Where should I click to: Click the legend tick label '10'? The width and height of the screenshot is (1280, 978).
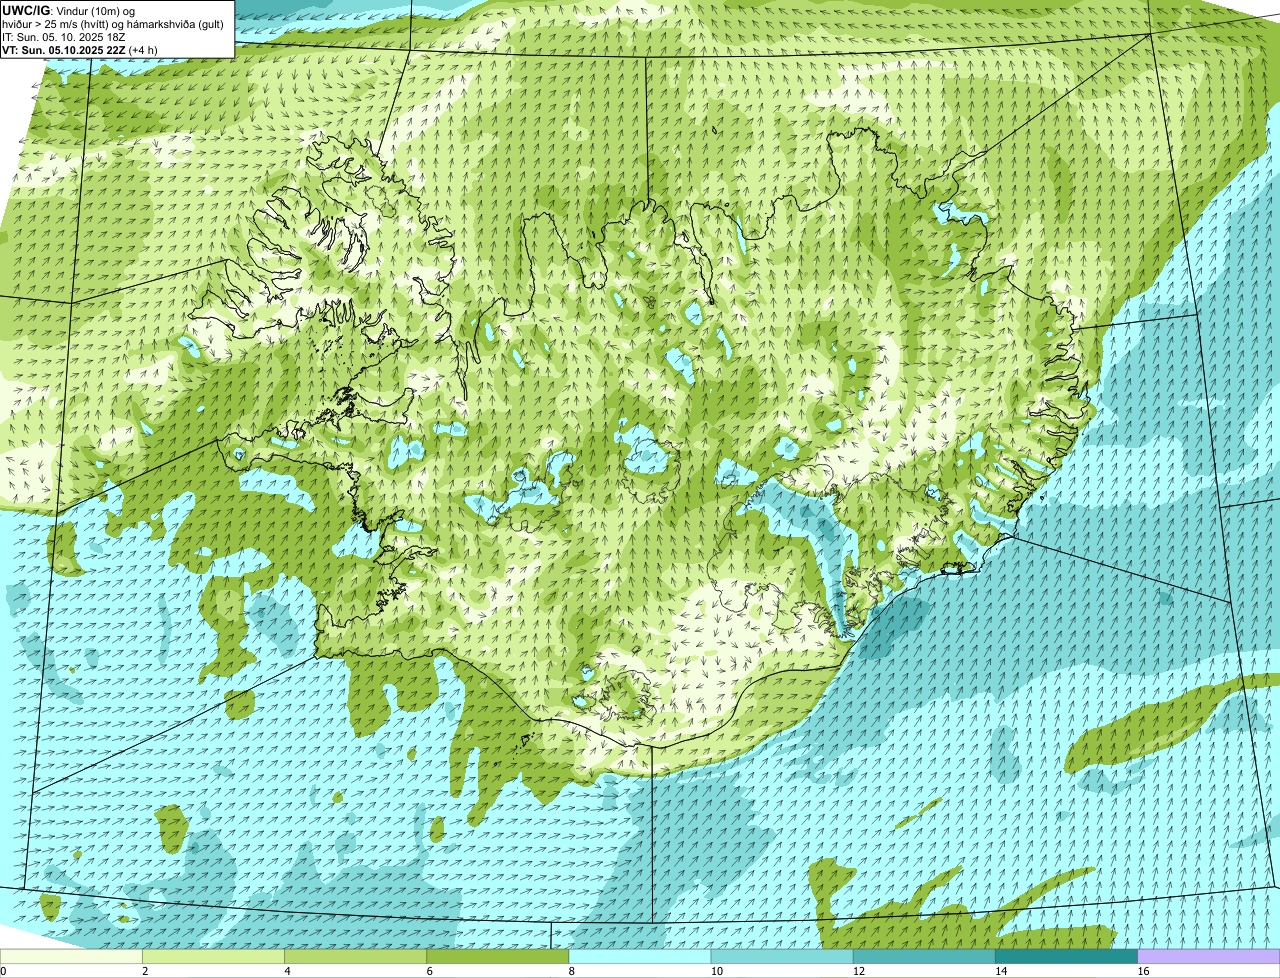[717, 971]
